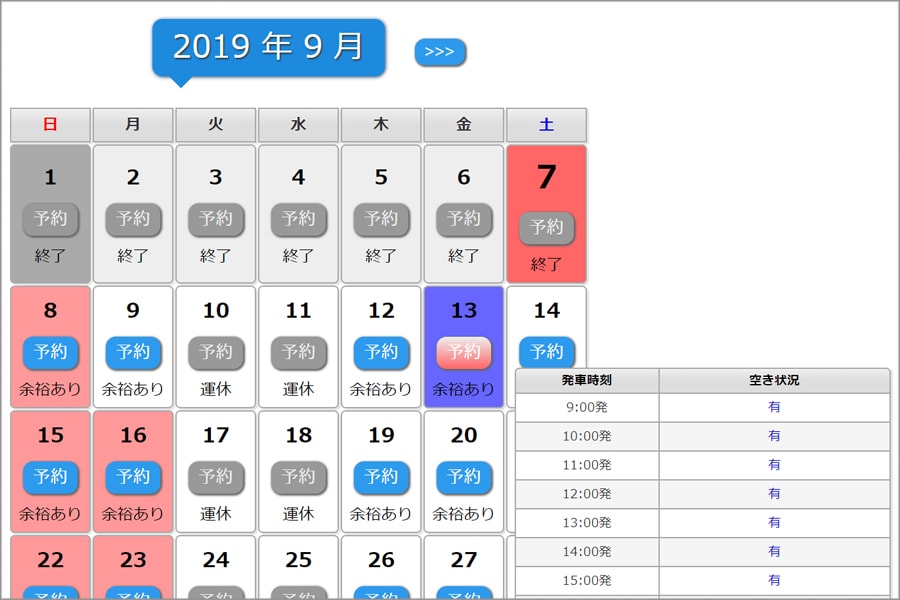Click availability 有 for 11:00発
The height and width of the screenshot is (600, 900).
[774, 464]
